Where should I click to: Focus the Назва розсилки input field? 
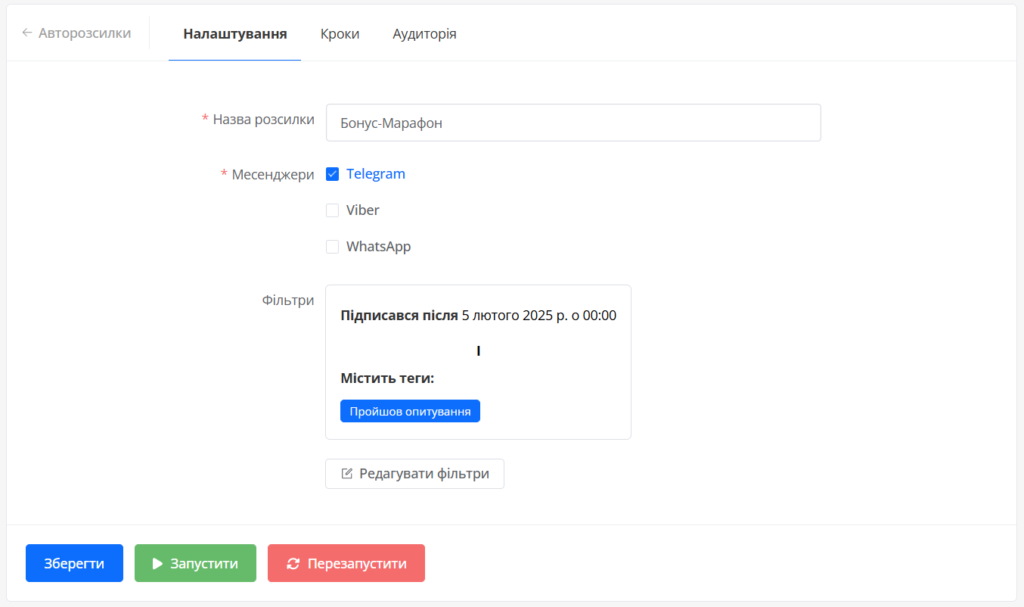(573, 123)
